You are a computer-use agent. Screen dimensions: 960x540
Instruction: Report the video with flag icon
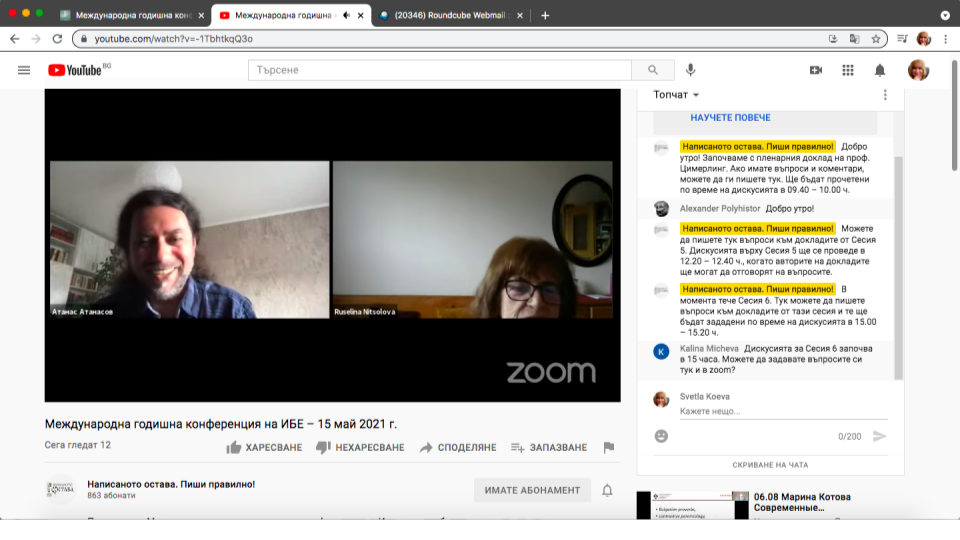point(608,447)
